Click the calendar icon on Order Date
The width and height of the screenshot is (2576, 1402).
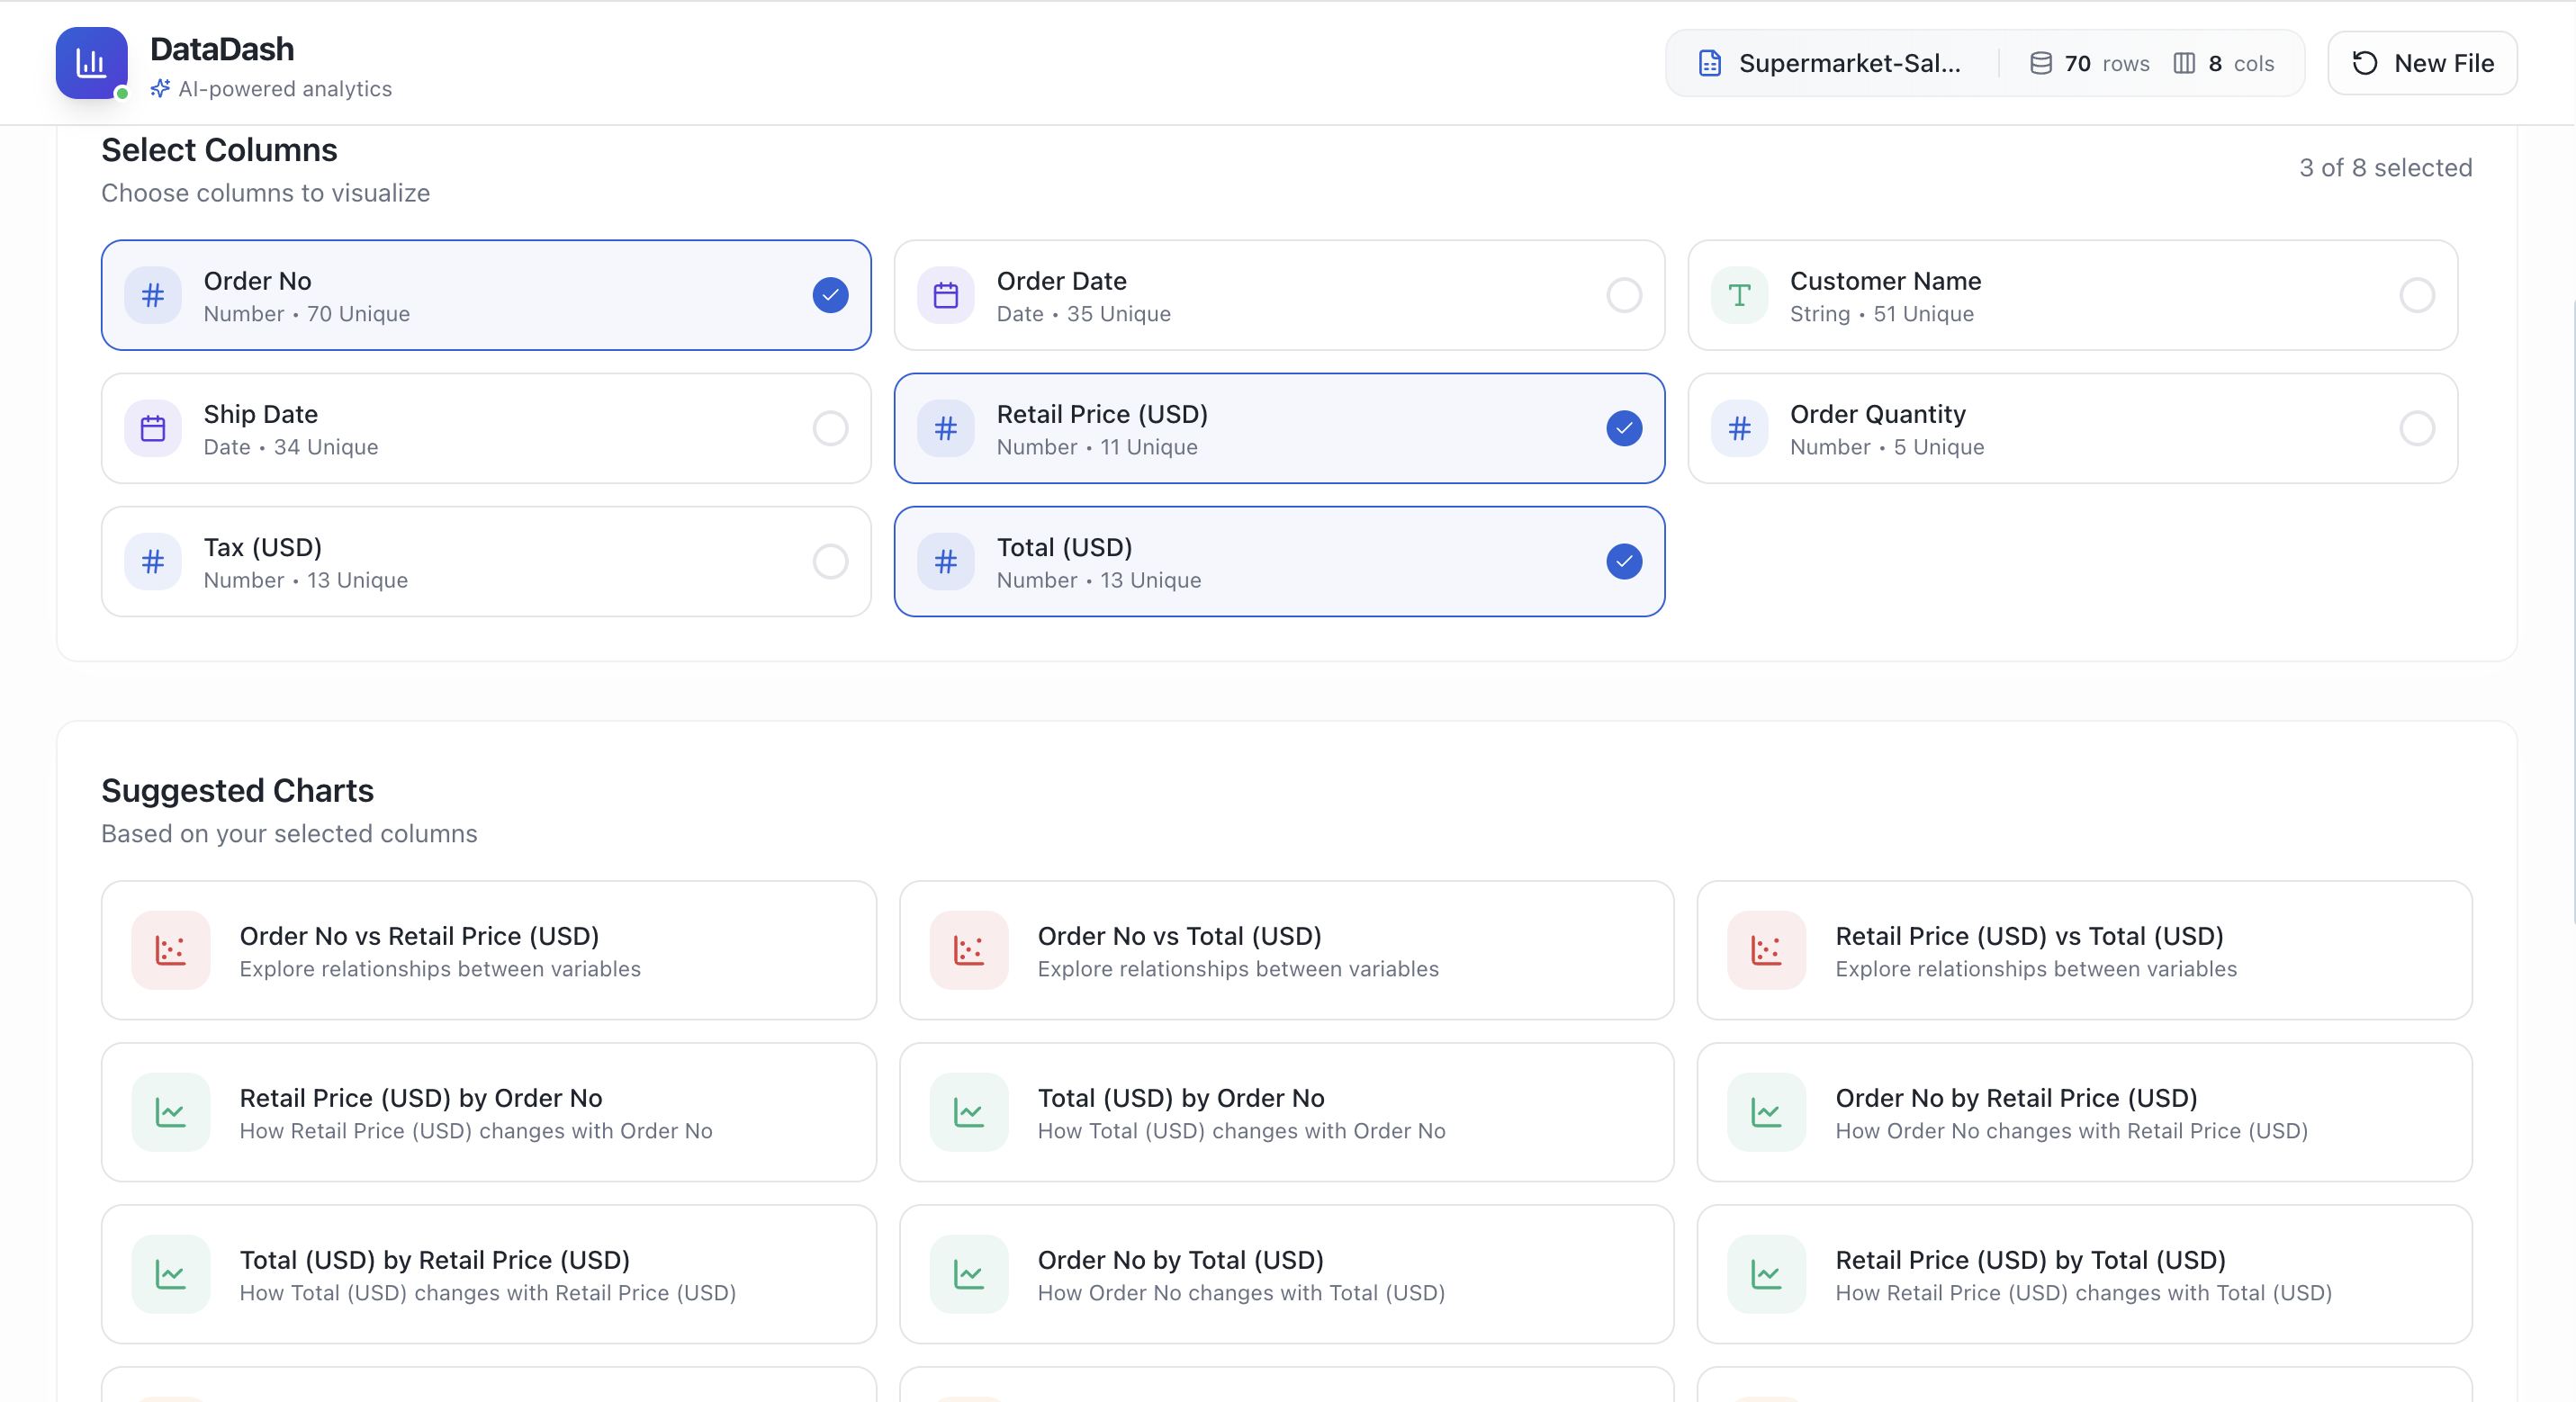coord(945,295)
